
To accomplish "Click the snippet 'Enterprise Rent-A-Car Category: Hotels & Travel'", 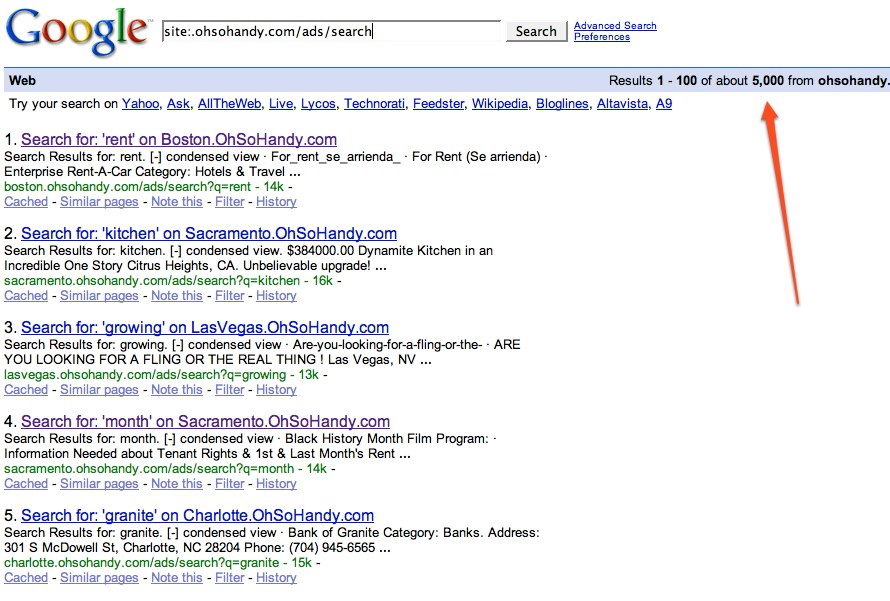I will click(144, 172).
